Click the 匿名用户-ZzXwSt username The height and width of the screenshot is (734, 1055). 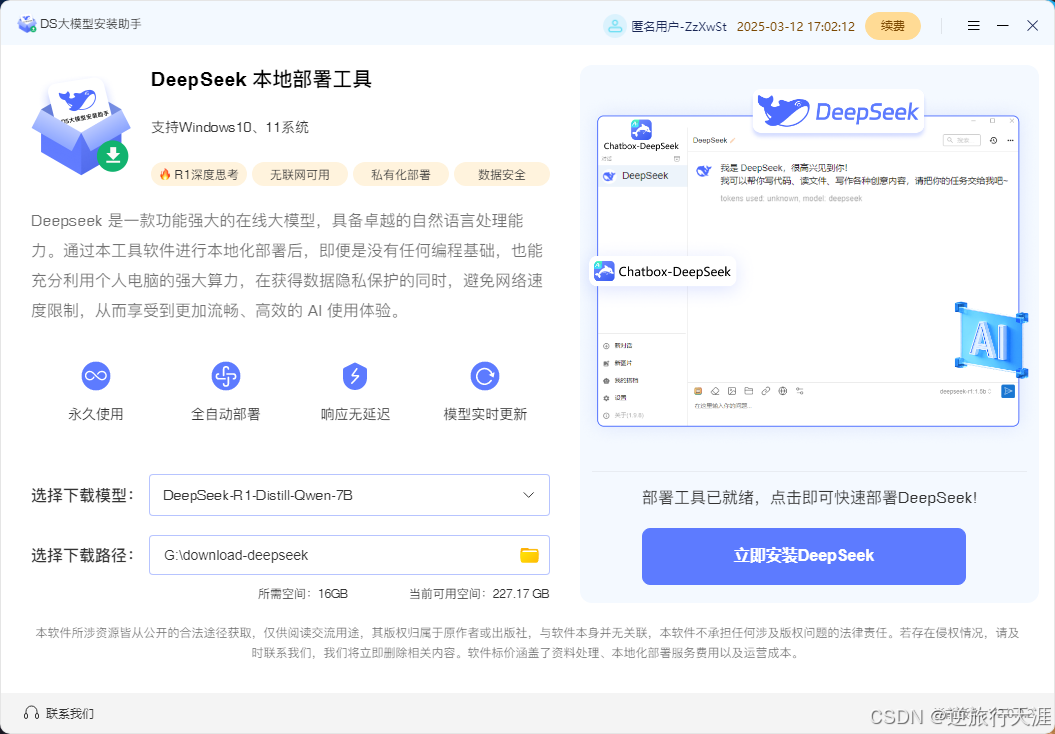click(x=679, y=27)
